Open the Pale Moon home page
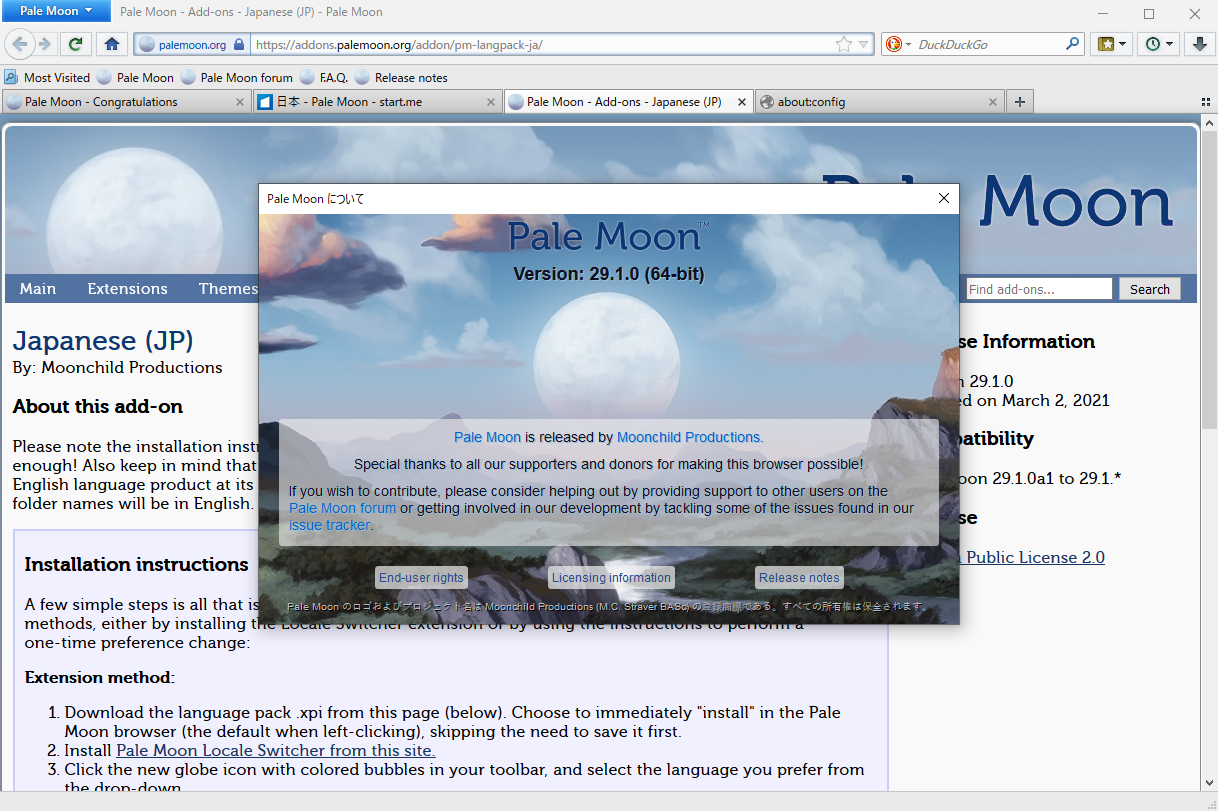Screen dimensions: 1218x811 [x=112, y=44]
